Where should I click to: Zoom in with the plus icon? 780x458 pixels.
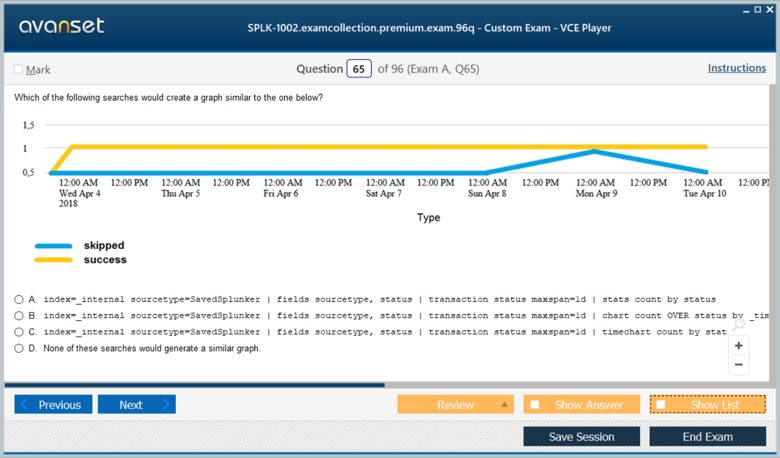[739, 346]
